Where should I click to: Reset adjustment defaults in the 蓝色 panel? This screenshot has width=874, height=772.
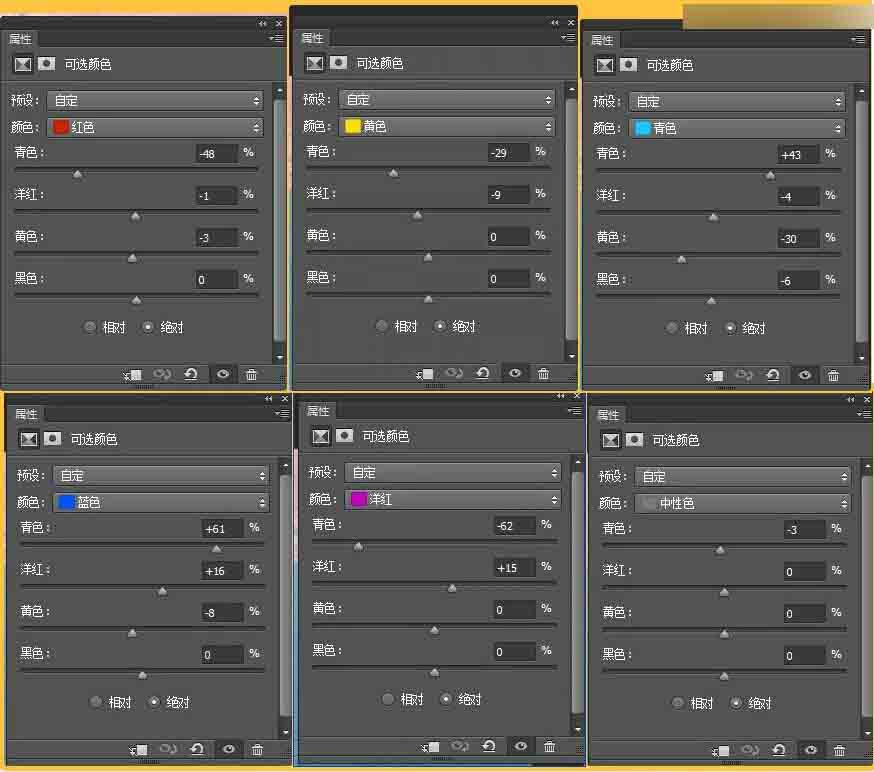(197, 749)
